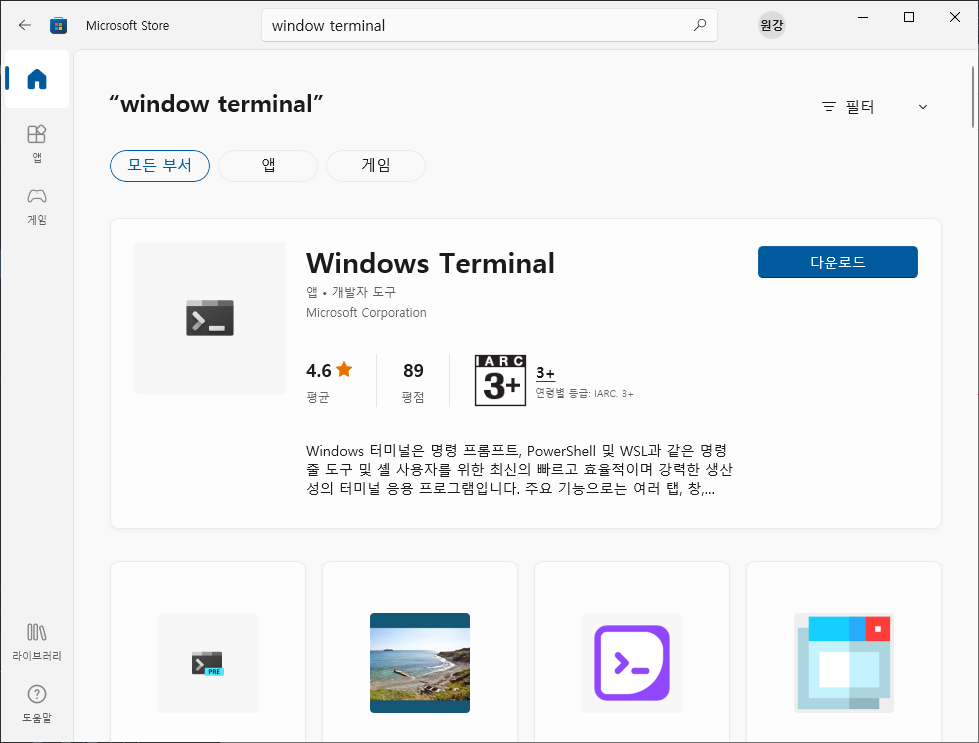Select the 모든 부서 filter tab
This screenshot has height=743, width=979.
[160, 165]
